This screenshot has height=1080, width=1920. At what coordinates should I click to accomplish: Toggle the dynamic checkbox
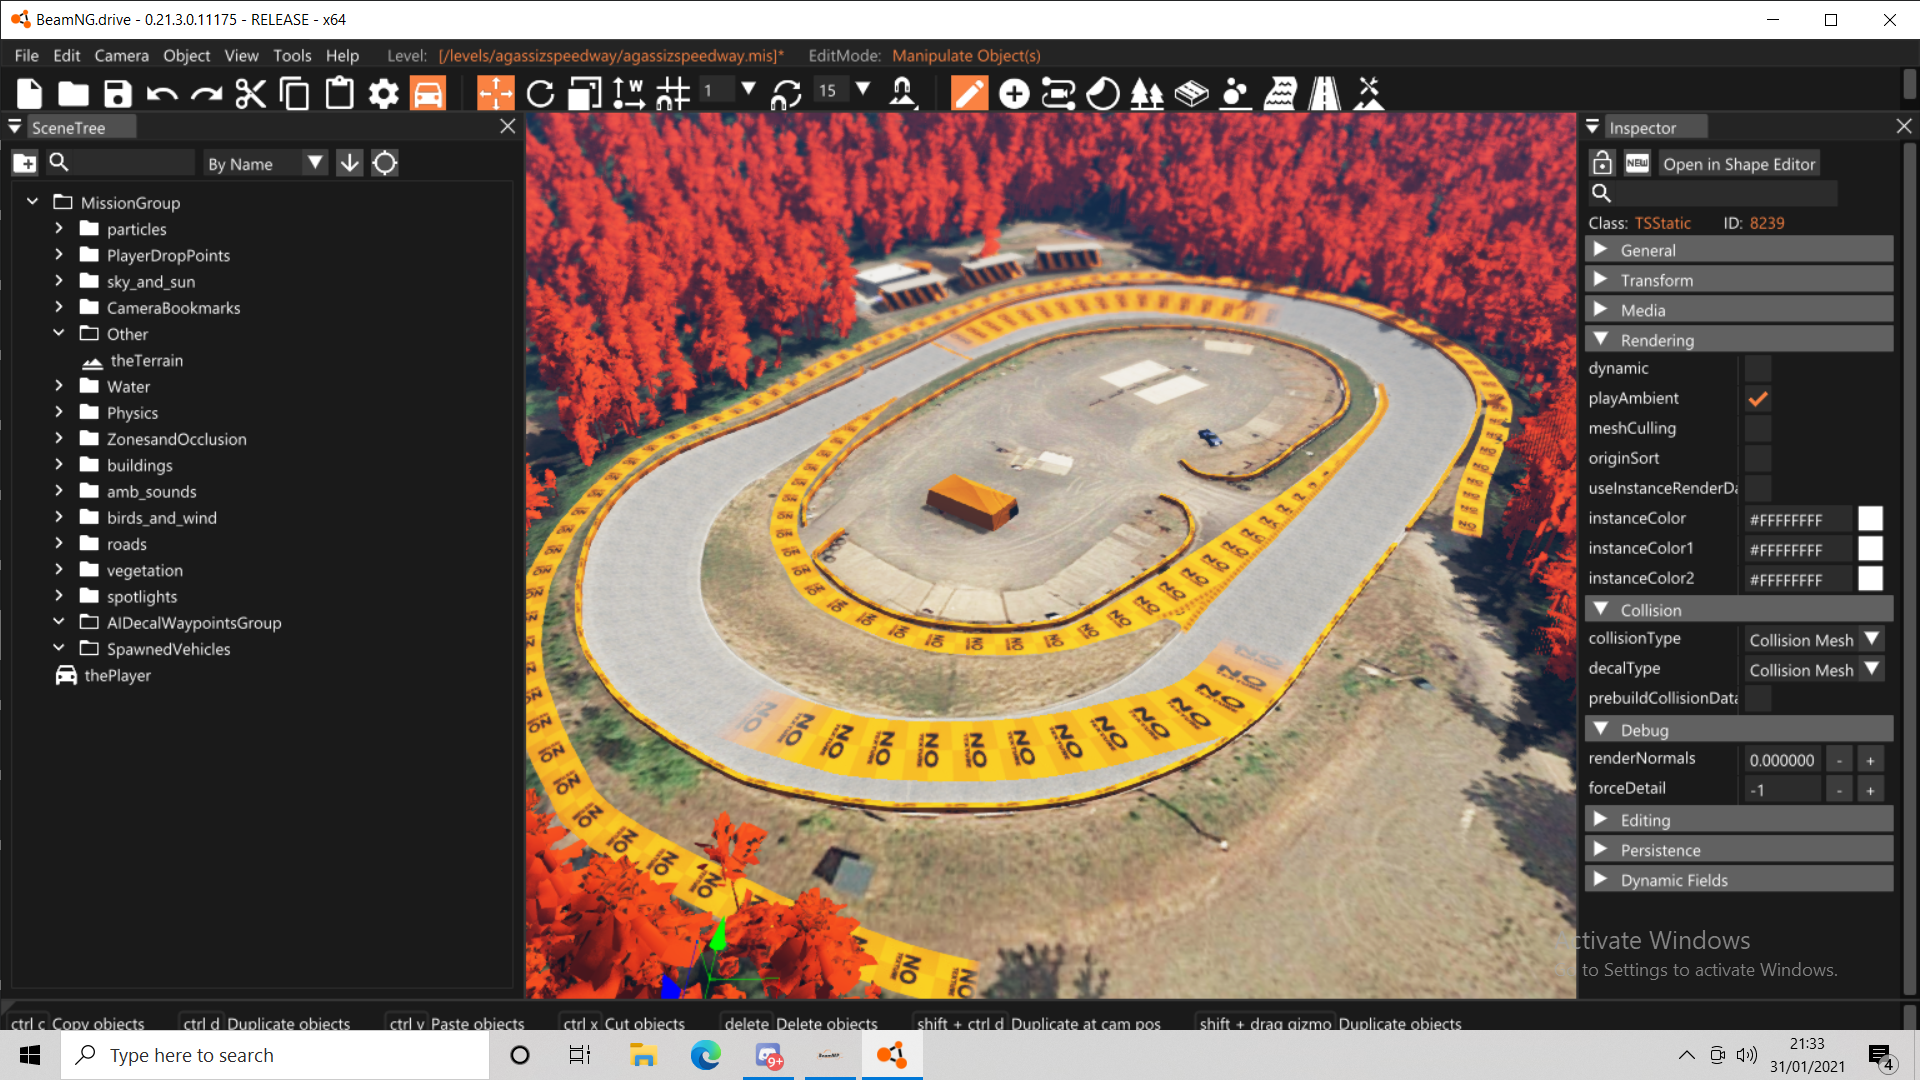pyautogui.click(x=1758, y=368)
